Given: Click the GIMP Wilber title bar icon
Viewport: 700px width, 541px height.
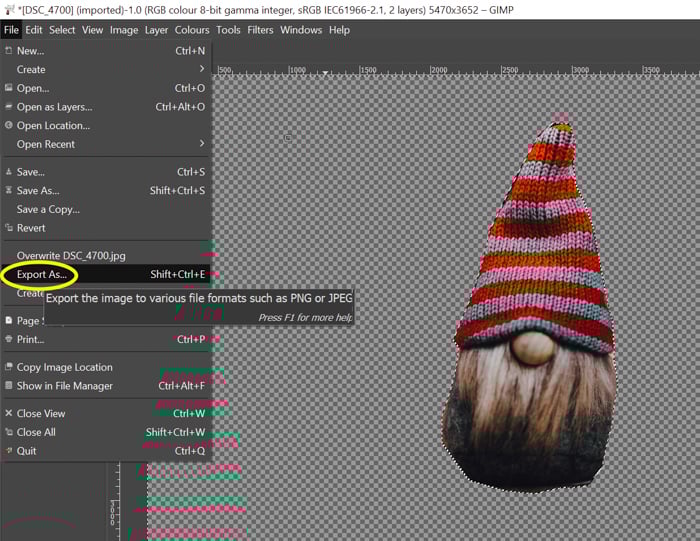Looking at the screenshot, I should click(9, 9).
